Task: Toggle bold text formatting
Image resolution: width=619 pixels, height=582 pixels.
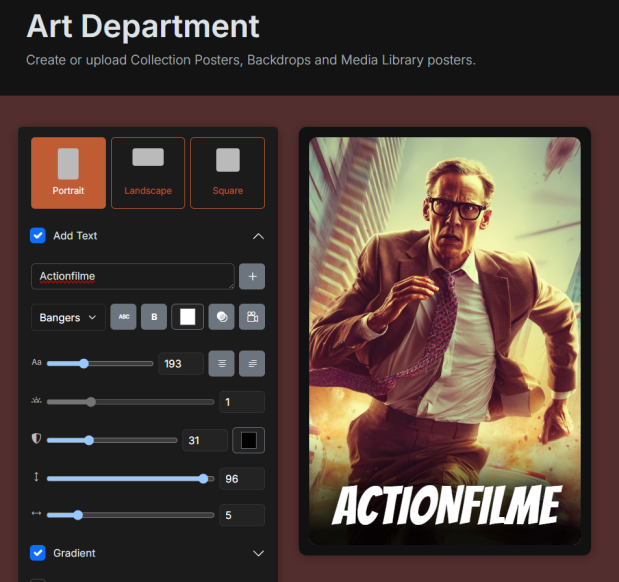Action: (x=154, y=317)
